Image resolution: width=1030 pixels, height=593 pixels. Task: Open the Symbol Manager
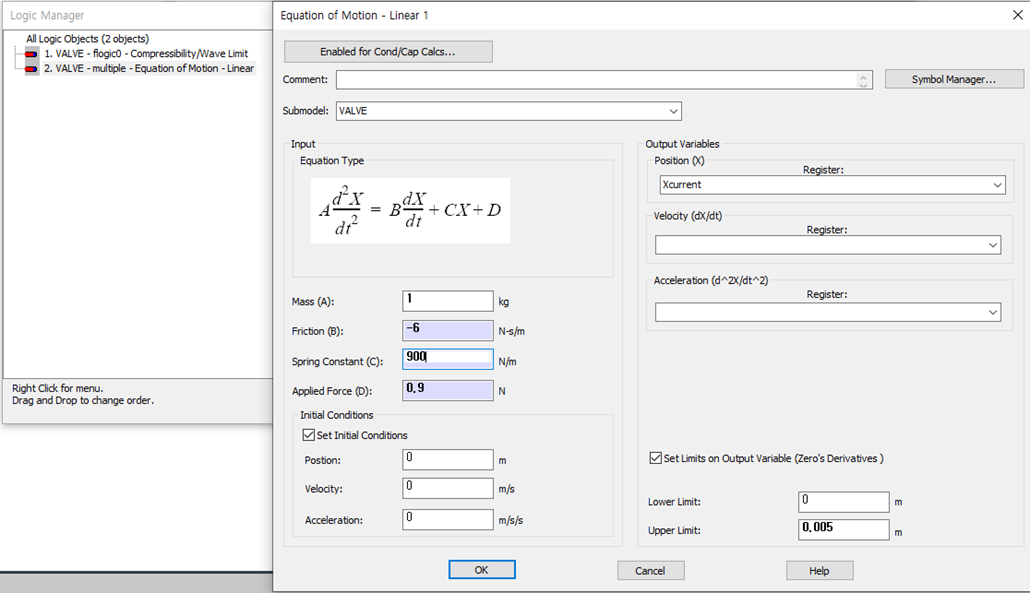tap(954, 79)
